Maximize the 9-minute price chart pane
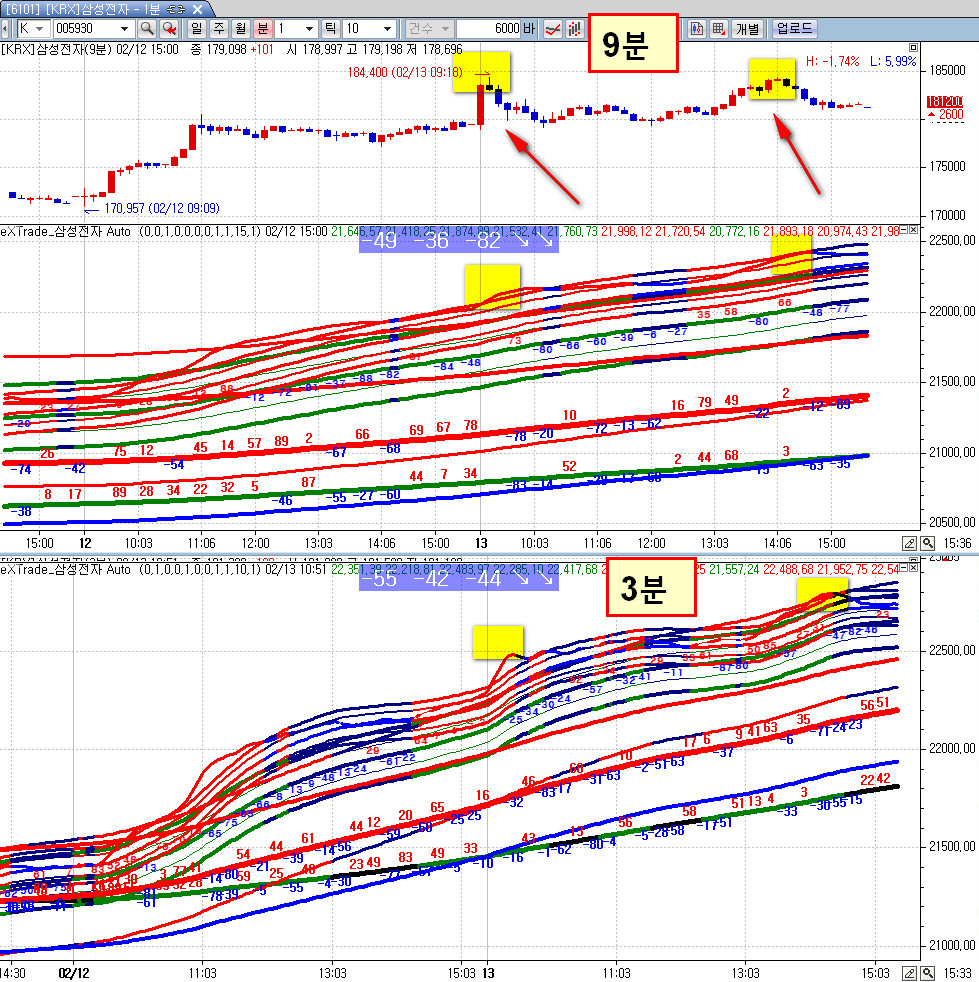This screenshot has height=982, width=979. tap(913, 48)
